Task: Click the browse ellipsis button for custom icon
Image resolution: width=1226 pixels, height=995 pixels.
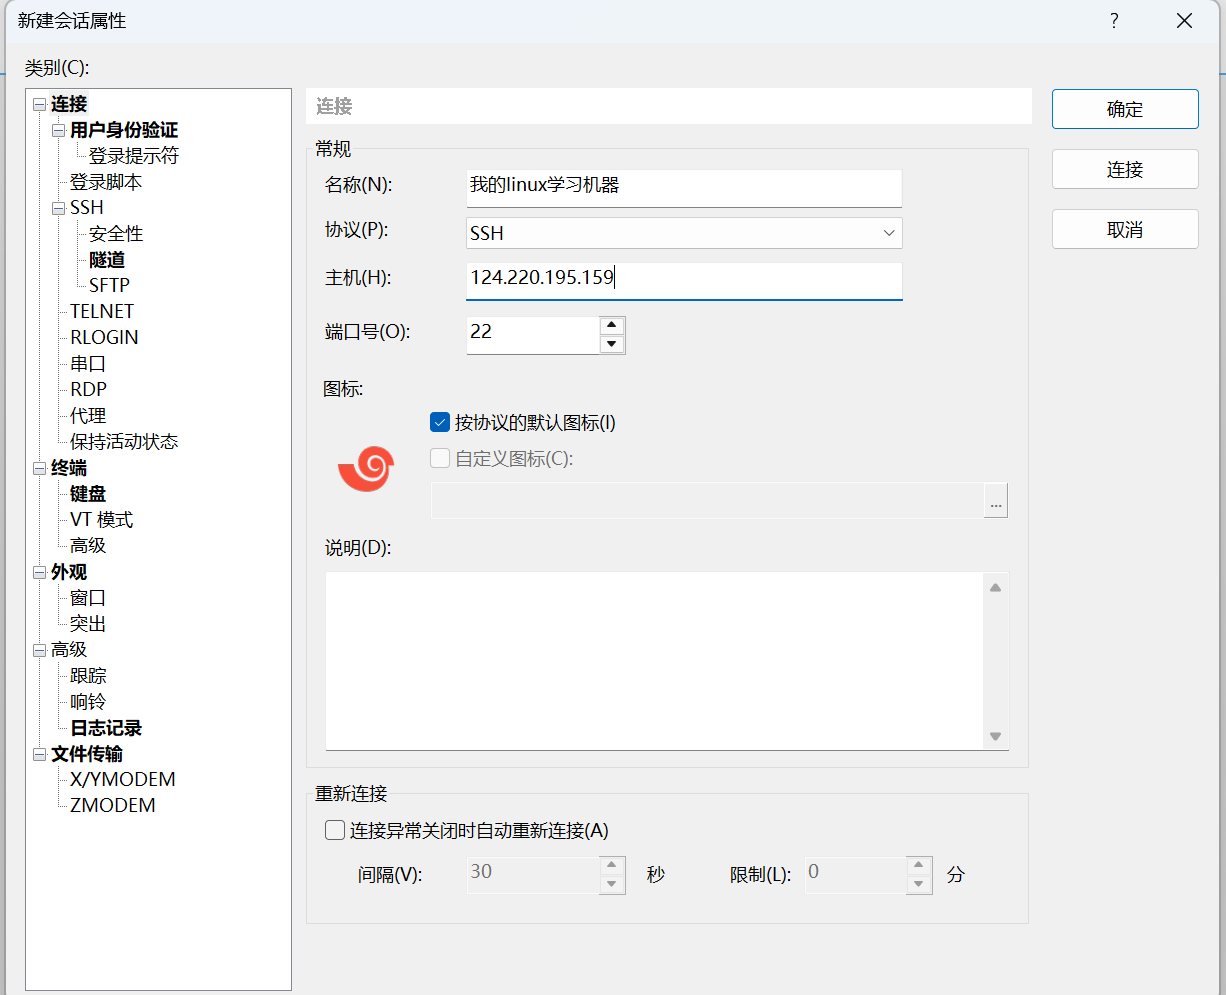Action: tap(996, 501)
